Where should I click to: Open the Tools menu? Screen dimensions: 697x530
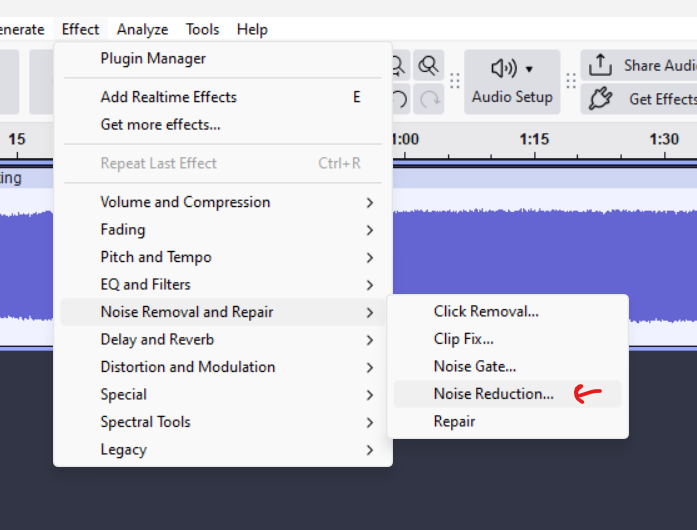point(202,29)
